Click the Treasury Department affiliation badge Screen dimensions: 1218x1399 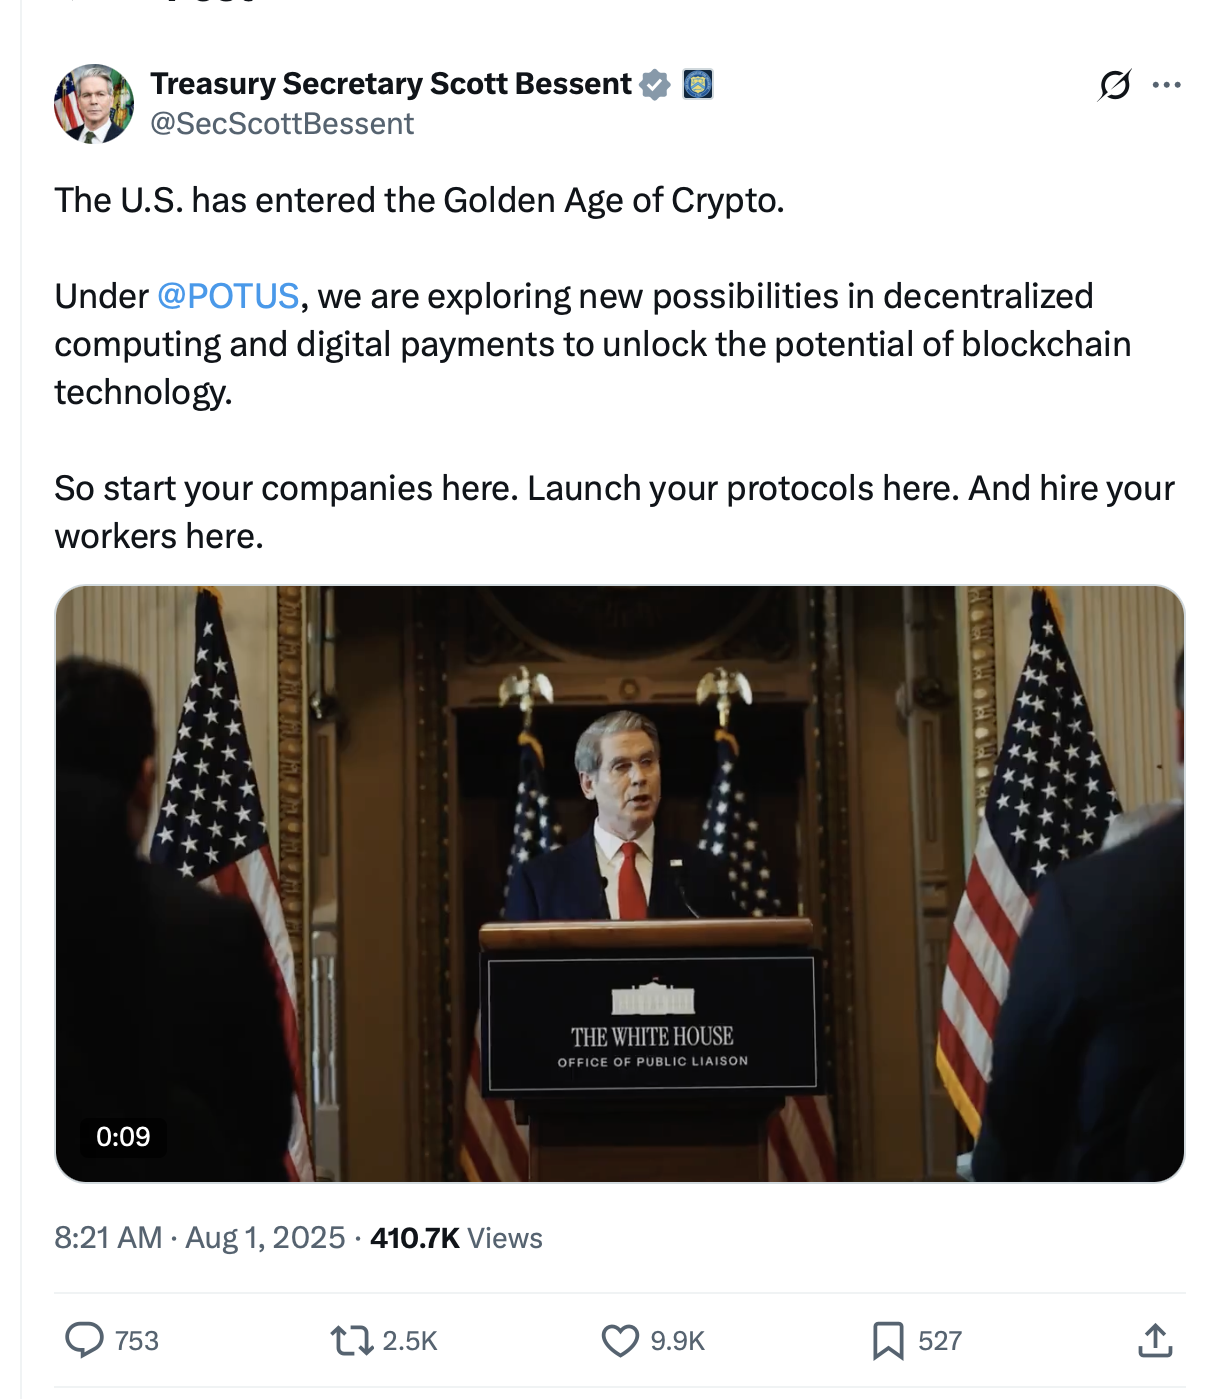(x=696, y=84)
